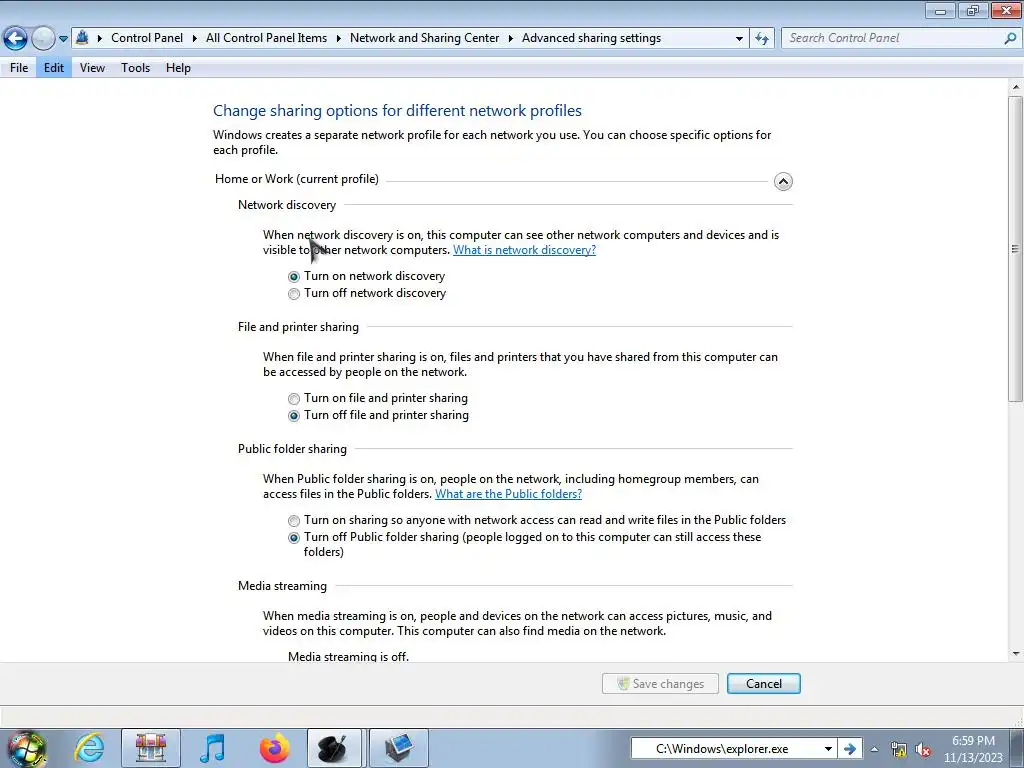Open the Windows Start orb
Viewport: 1024px width, 768px height.
click(27, 748)
